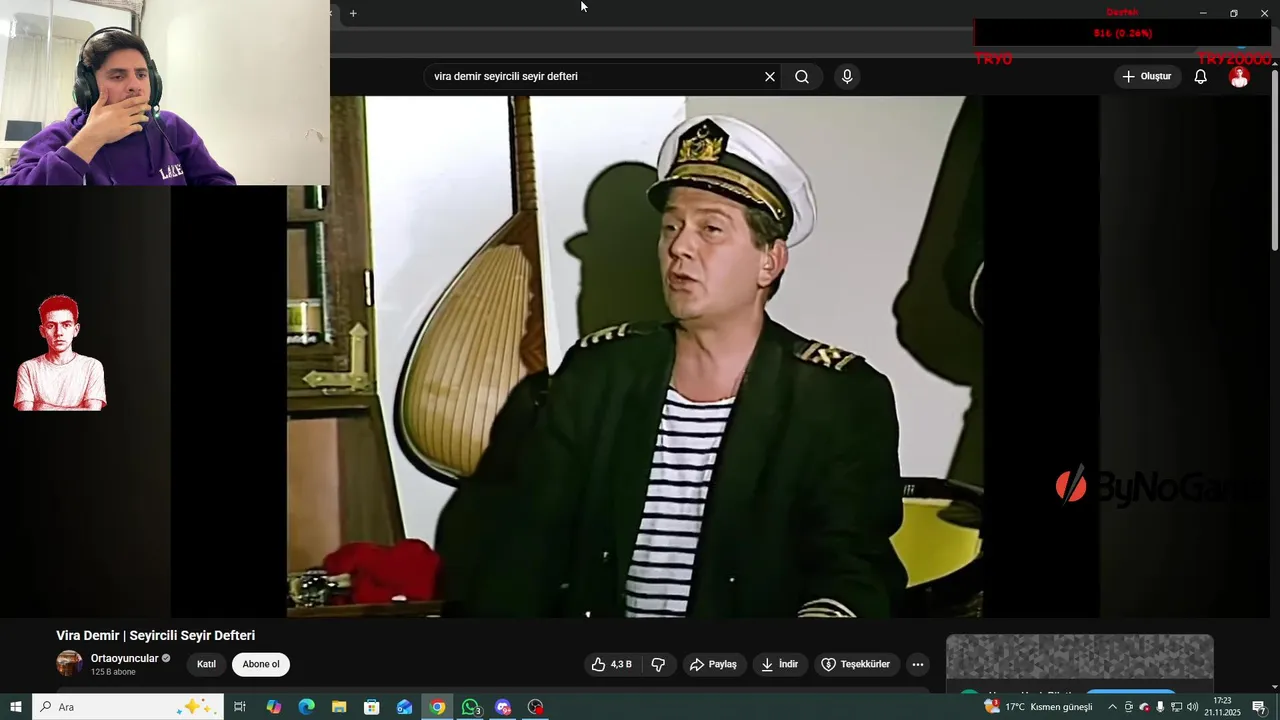Show hidden system tray icons
Viewport: 1280px width, 720px height.
coord(1112,707)
